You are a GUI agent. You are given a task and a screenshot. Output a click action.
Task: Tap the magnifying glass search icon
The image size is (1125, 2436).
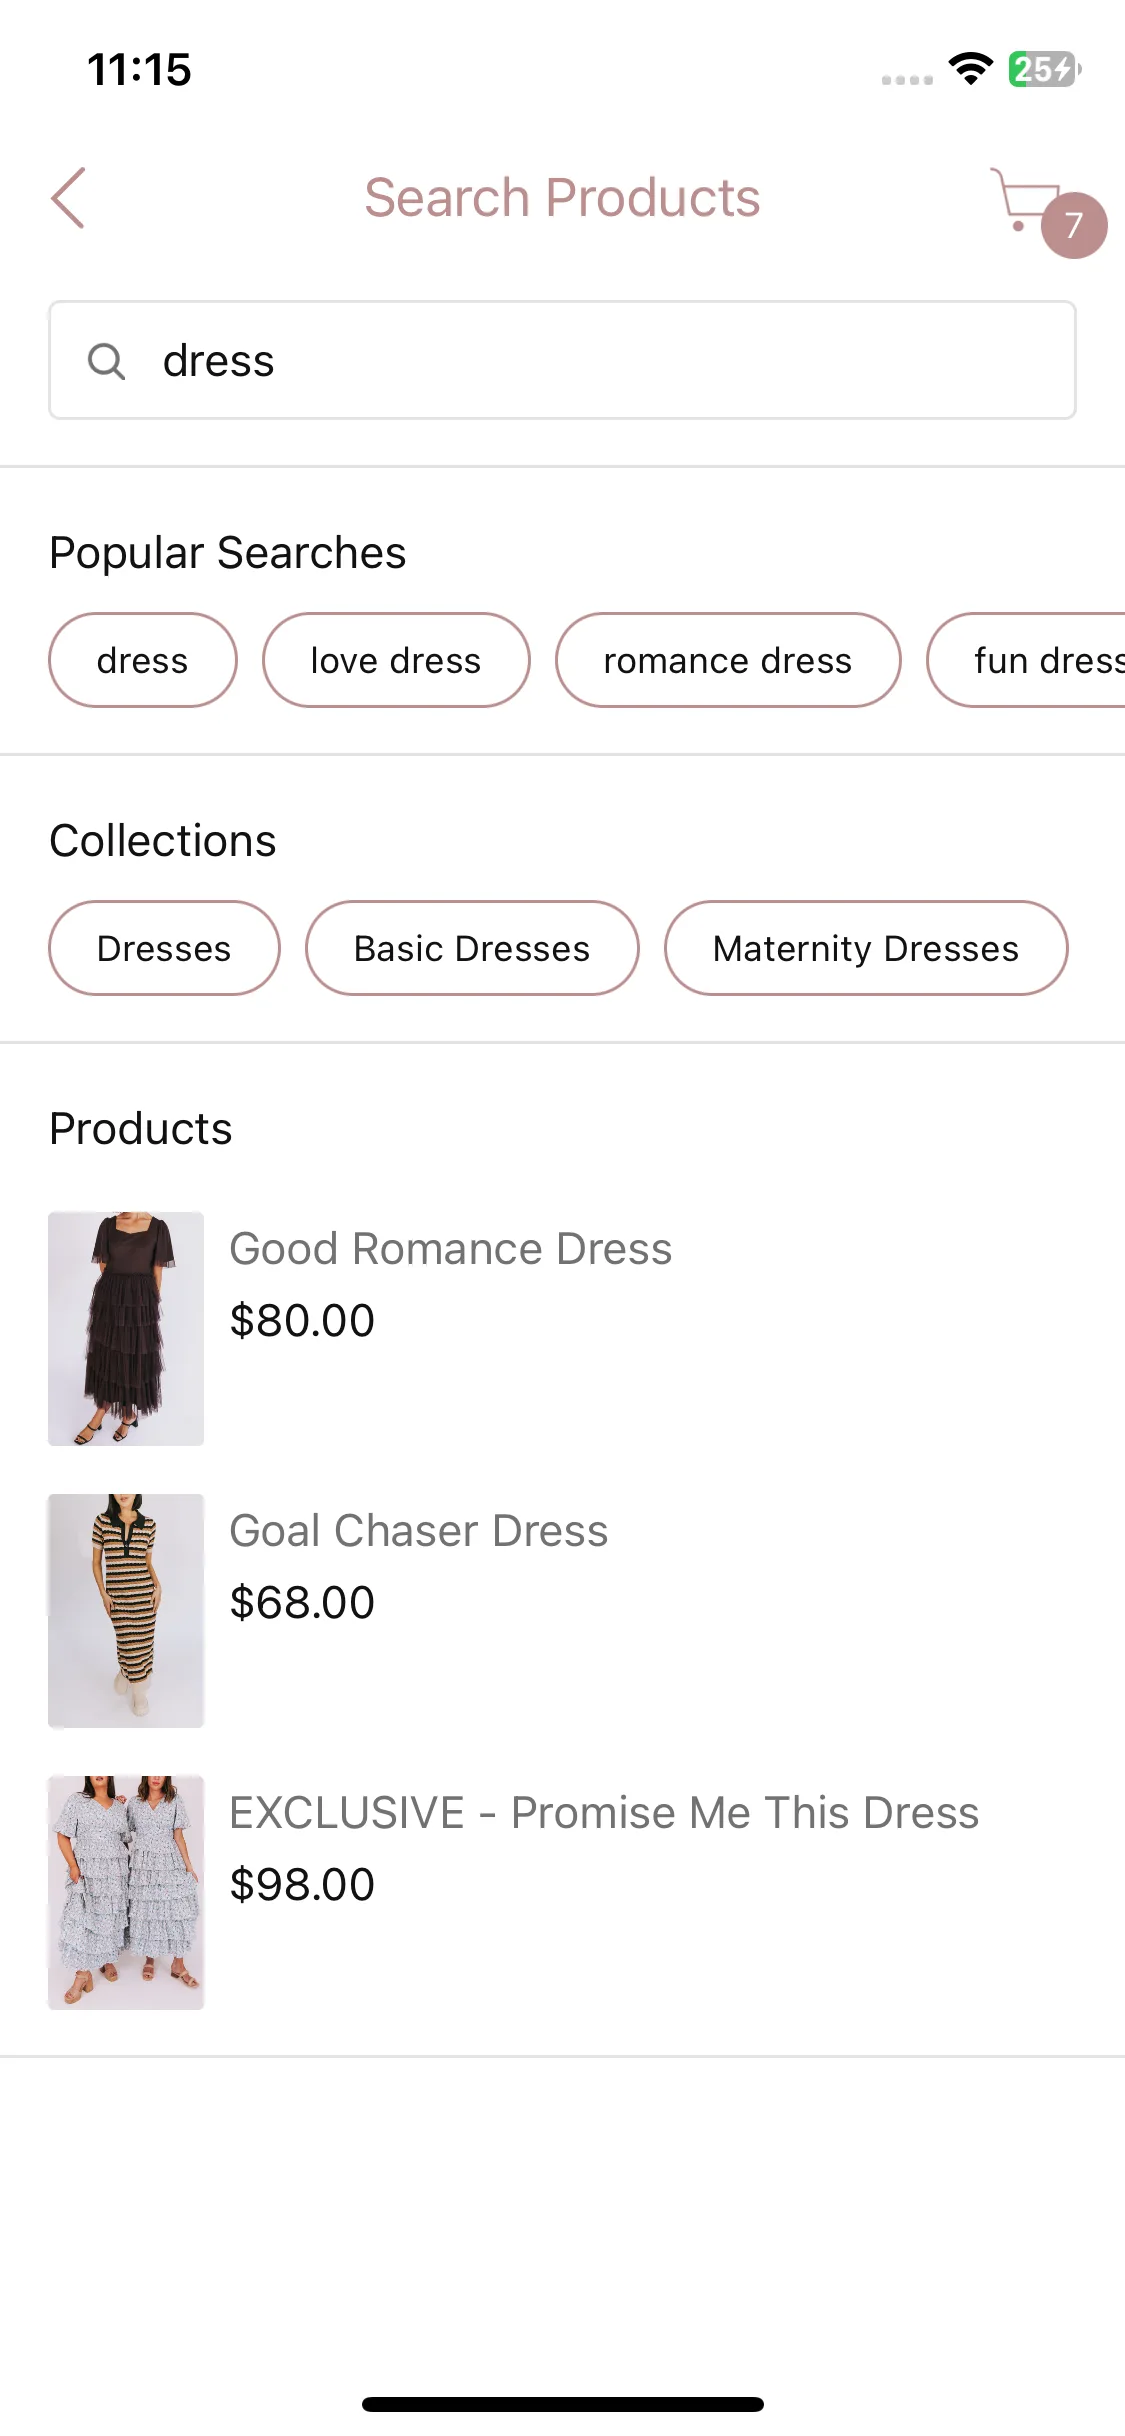[x=106, y=361]
